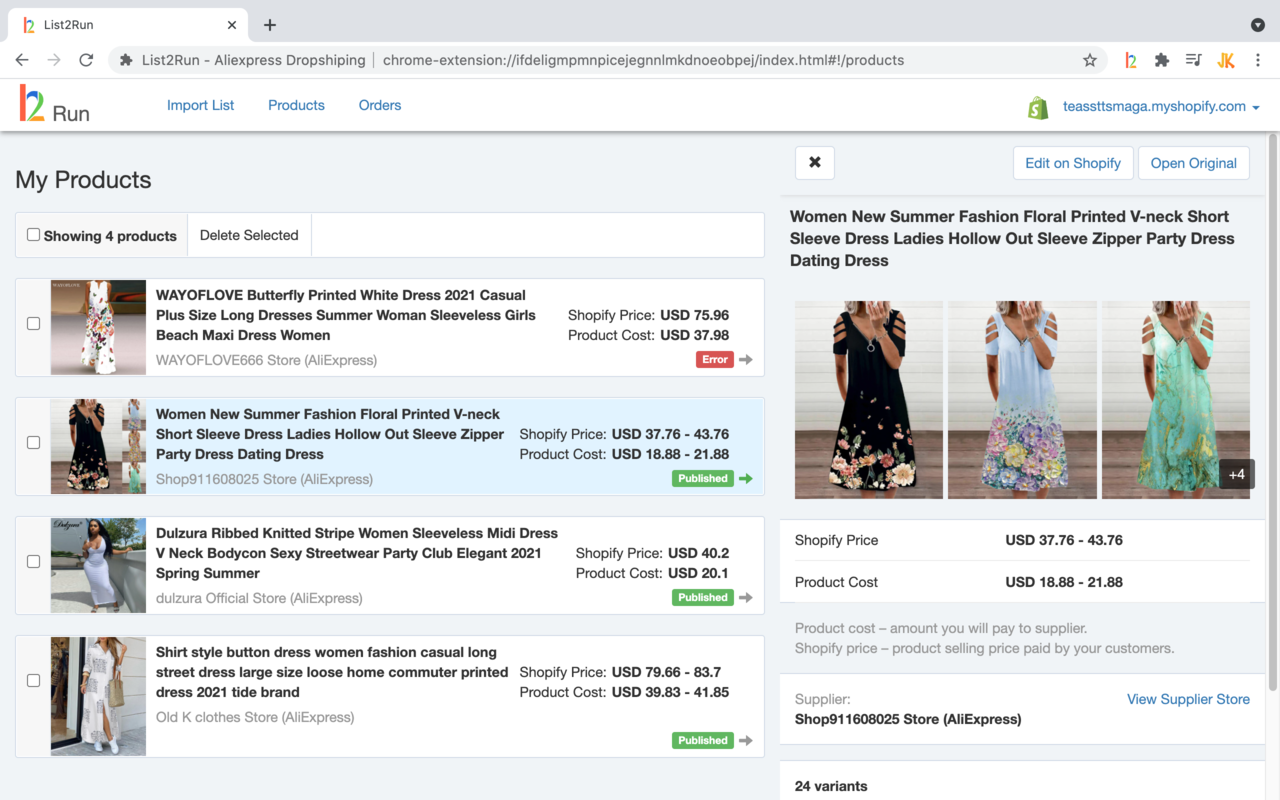
Task: Select Shirt style button dress title
Action: tap(332, 672)
